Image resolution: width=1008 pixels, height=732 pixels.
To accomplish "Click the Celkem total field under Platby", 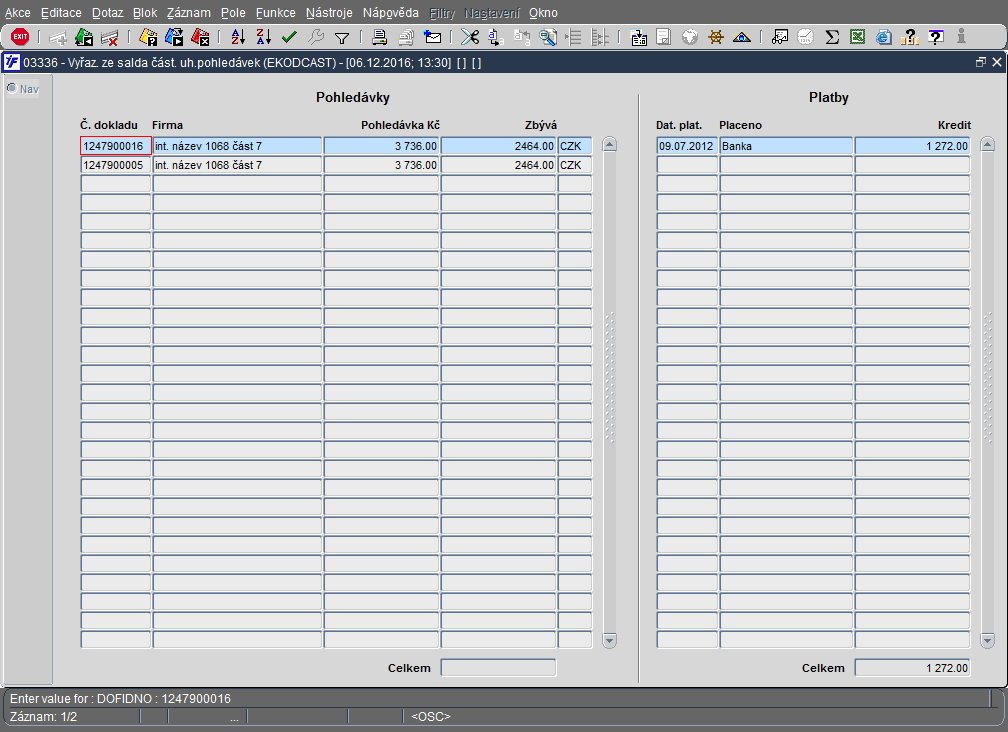I will point(912,668).
